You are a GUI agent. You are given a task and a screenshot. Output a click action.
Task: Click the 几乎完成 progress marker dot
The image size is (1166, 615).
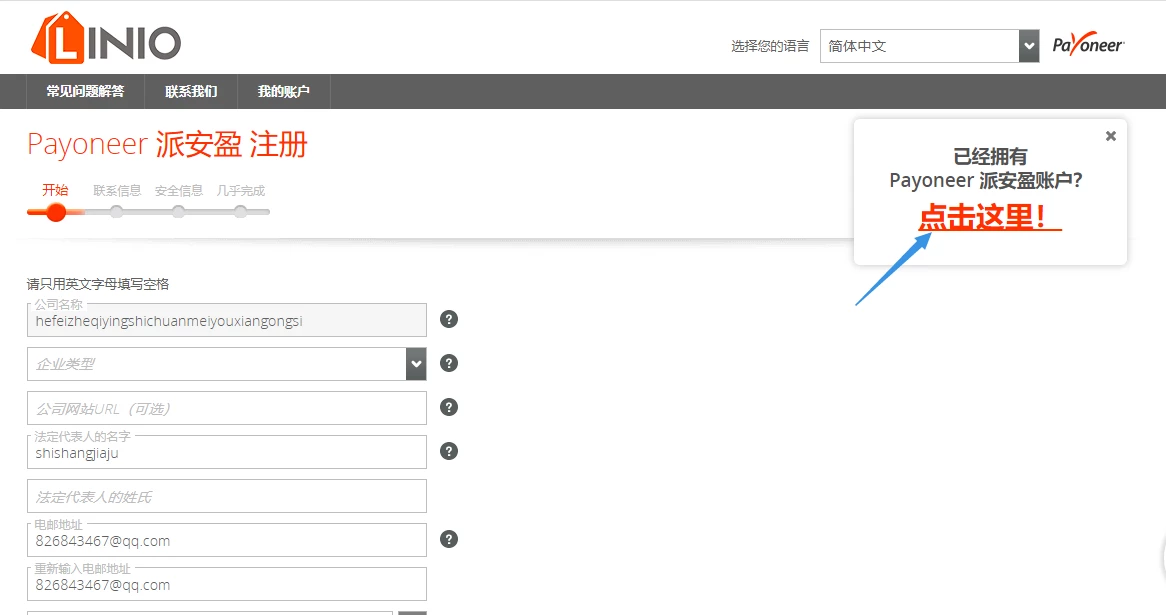[240, 212]
